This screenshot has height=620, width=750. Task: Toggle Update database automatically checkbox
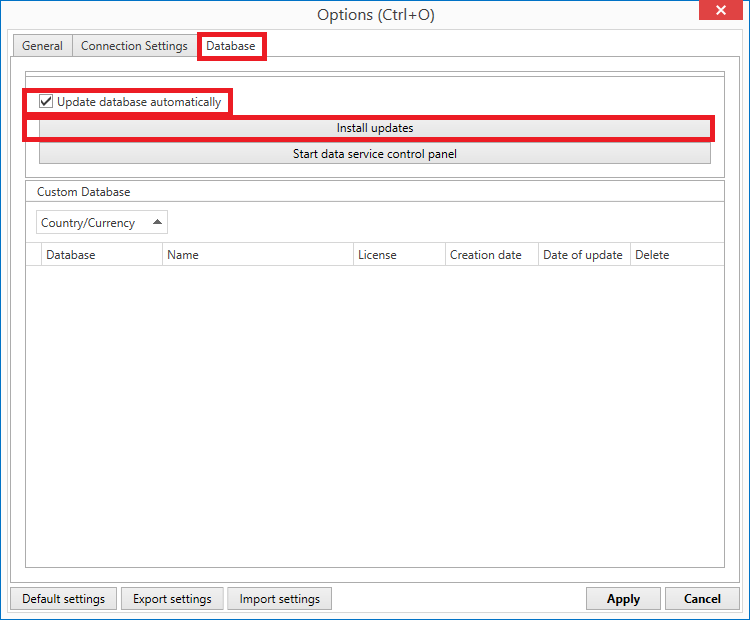click(46, 101)
